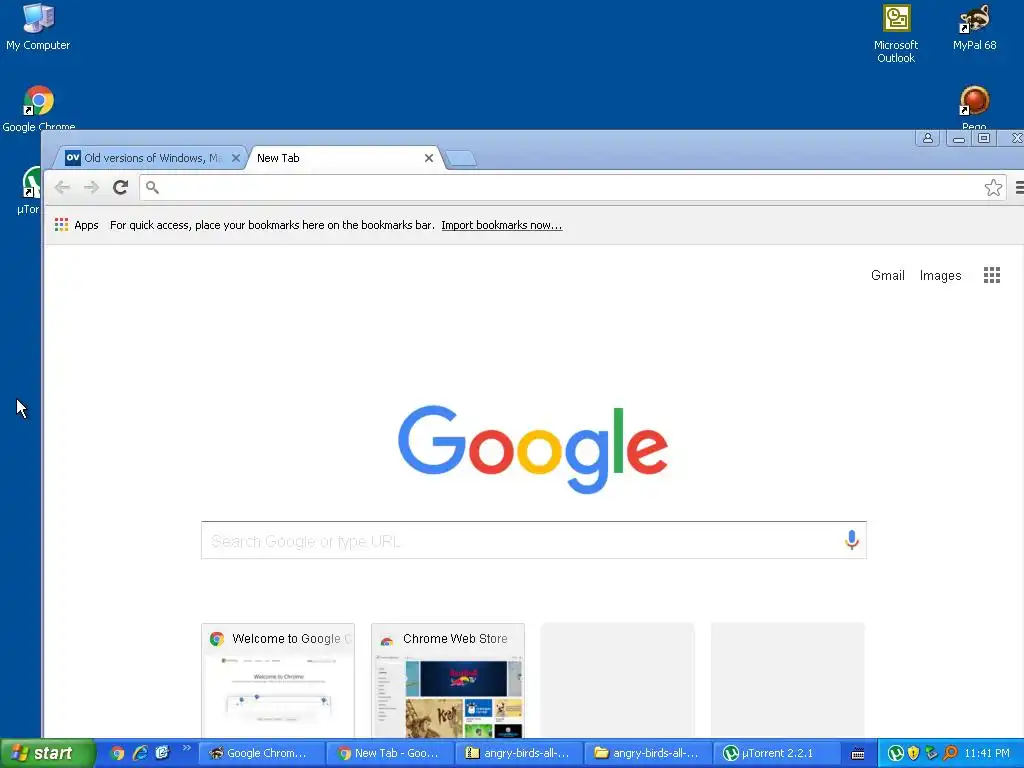Open the Apps shortcut in the bookmarks bar
Screen dimensions: 1024x768
click(76, 225)
